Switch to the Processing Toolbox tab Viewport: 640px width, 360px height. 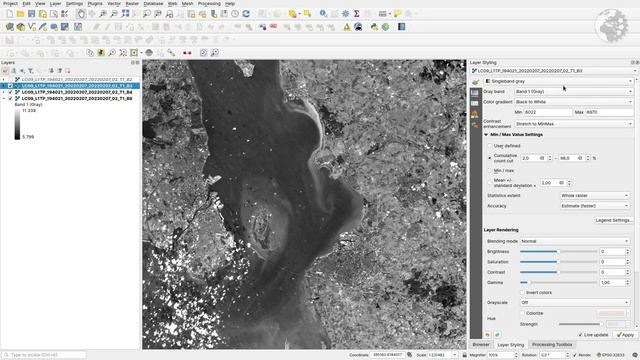(552, 344)
